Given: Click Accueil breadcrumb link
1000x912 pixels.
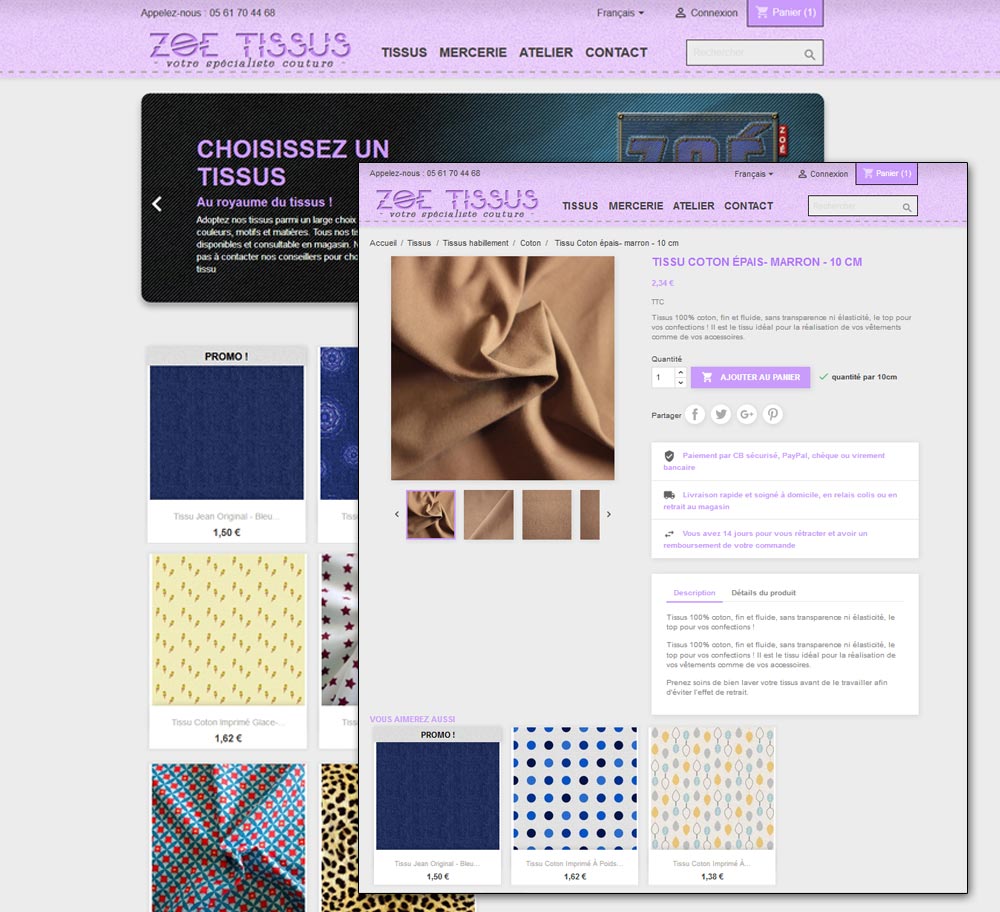Looking at the screenshot, I should click(383, 243).
